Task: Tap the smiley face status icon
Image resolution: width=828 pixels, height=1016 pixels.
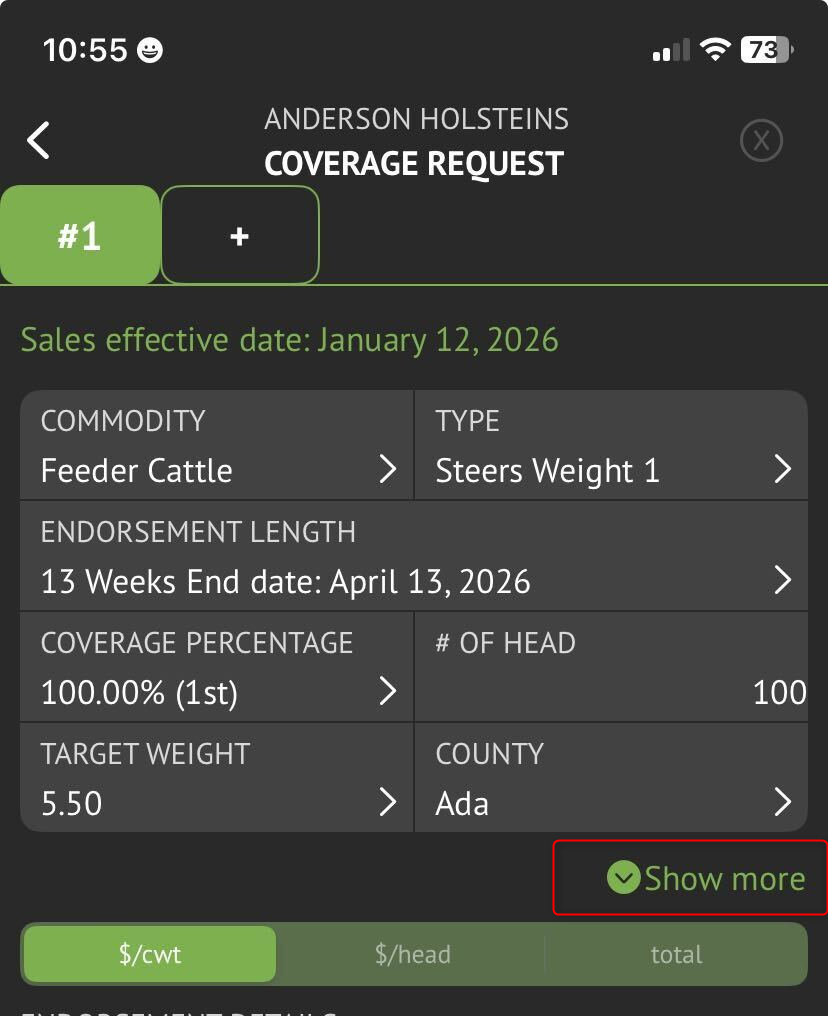Action: (150, 49)
